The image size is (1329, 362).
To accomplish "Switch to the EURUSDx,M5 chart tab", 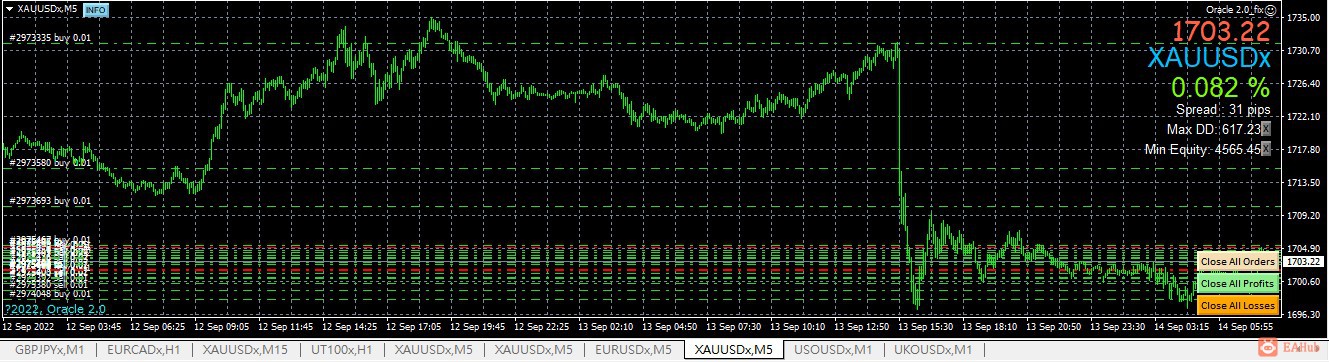I will pos(634,350).
